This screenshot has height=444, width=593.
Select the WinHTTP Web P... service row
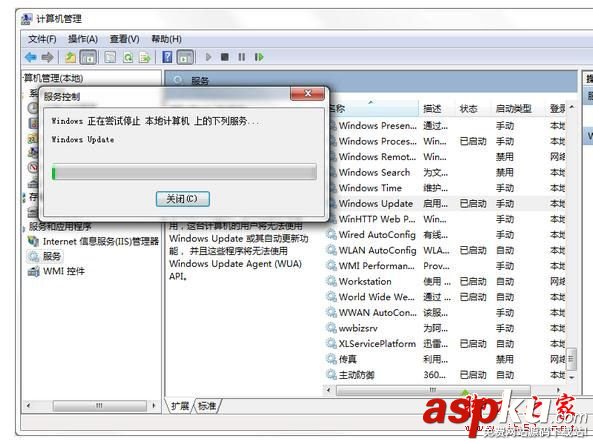447,219
